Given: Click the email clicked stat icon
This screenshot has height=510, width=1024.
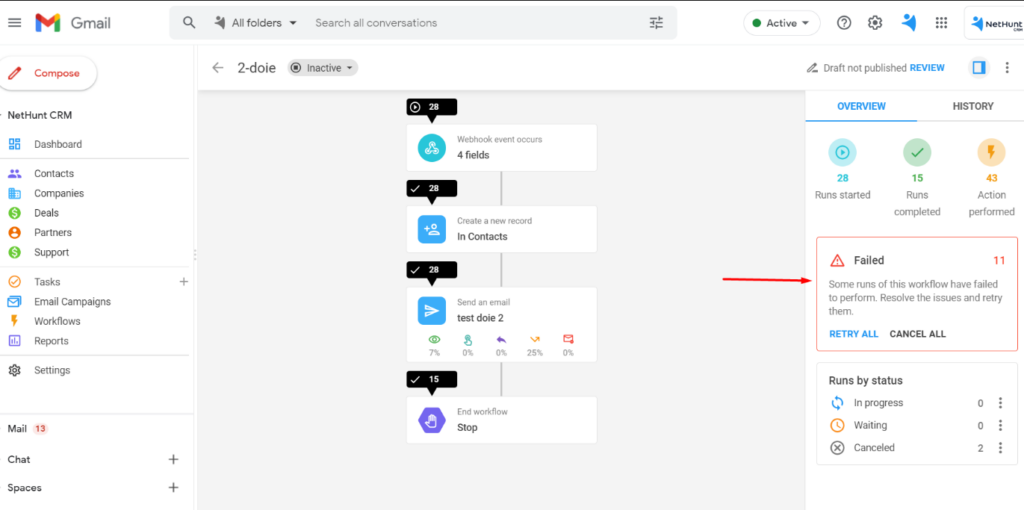Looking at the screenshot, I should click(468, 340).
